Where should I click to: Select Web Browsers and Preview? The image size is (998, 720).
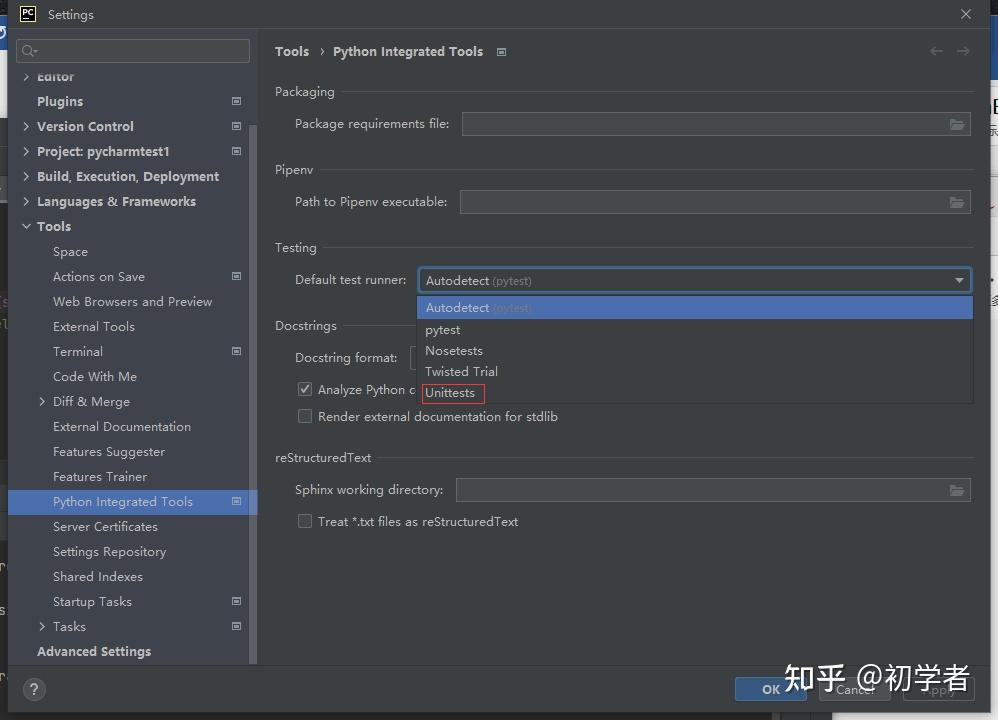click(x=132, y=302)
